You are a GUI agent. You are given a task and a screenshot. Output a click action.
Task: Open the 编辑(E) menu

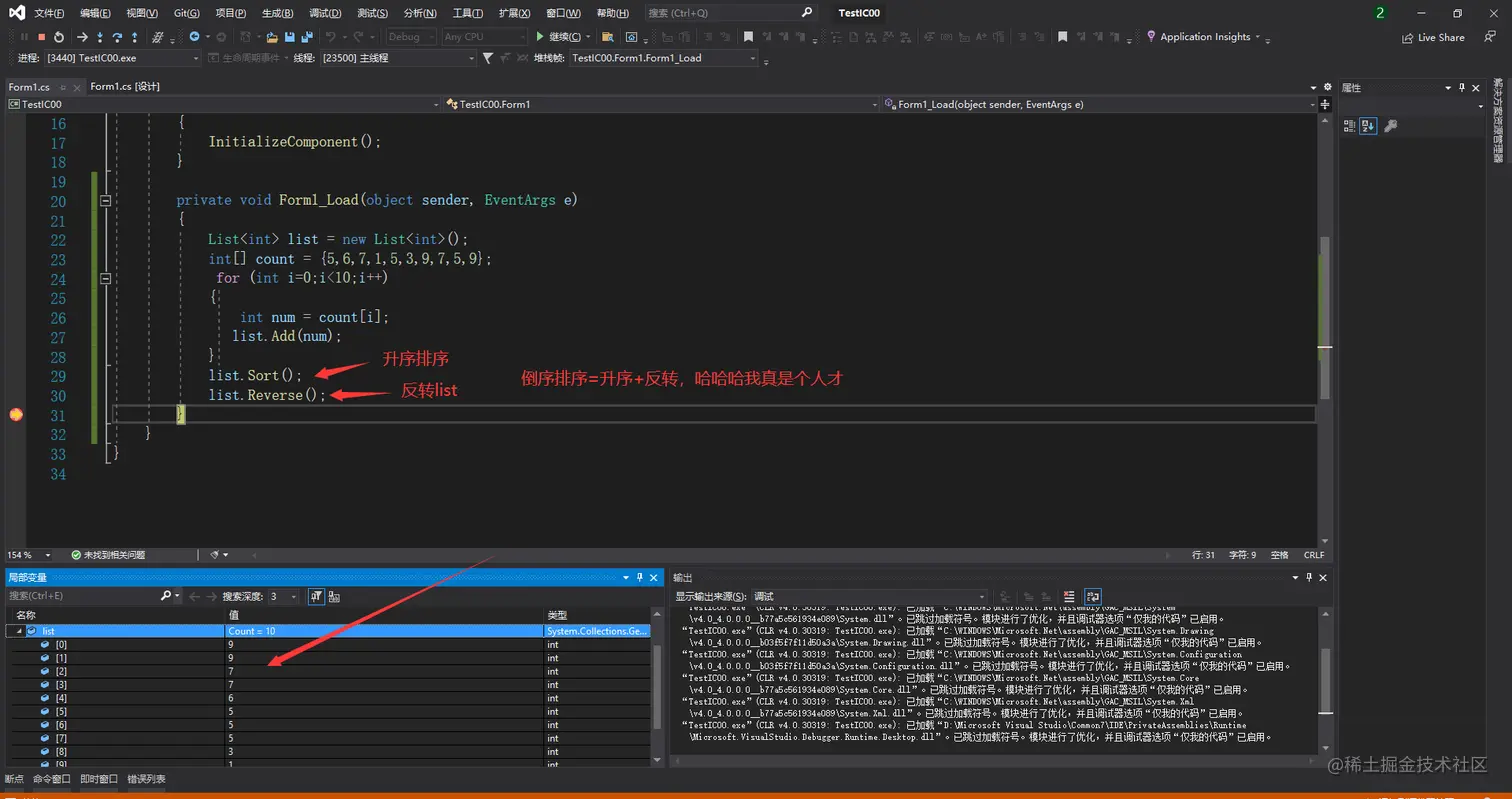[x=96, y=13]
